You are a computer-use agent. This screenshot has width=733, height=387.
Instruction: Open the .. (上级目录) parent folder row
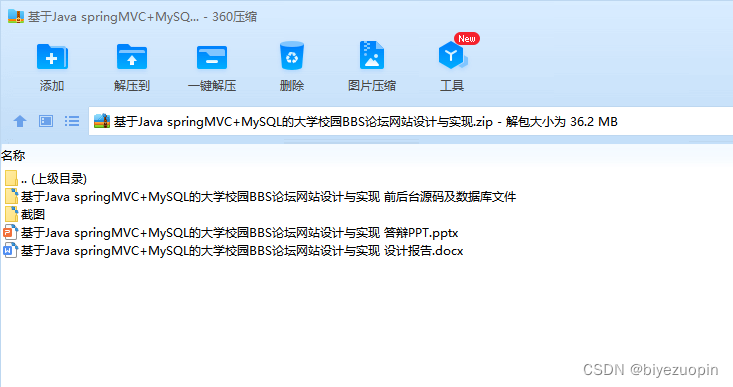[x=45, y=179]
